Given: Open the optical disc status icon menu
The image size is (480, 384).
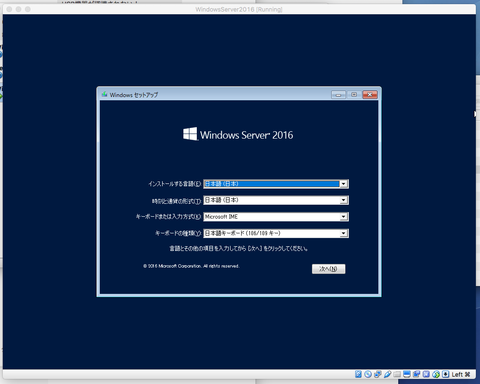Looking at the screenshot, I should [368, 374].
